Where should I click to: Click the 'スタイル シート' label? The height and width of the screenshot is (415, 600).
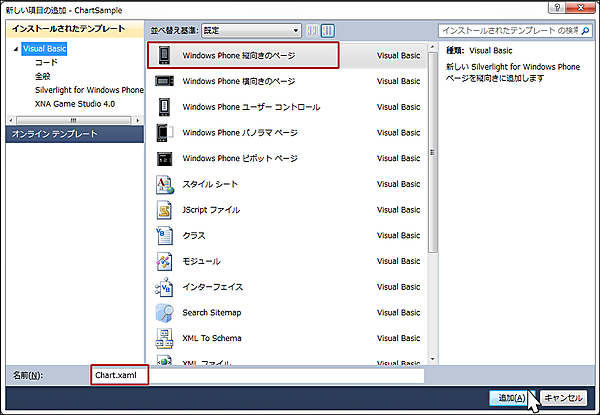(x=210, y=184)
